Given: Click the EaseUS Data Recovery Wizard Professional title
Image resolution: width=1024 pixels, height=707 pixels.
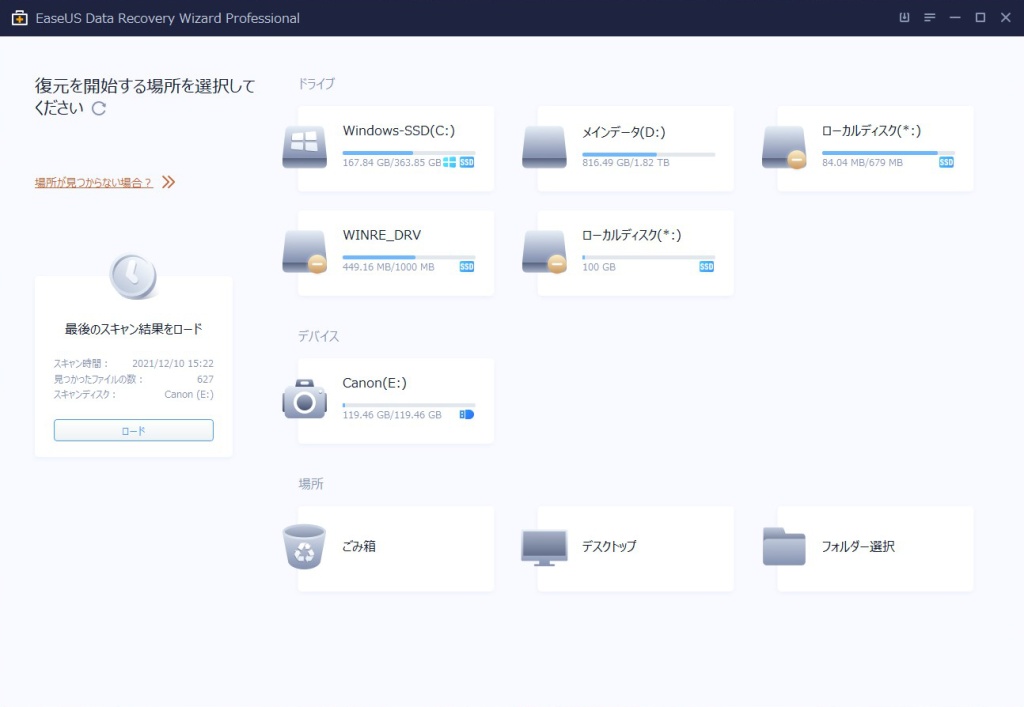Looking at the screenshot, I should click(x=167, y=18).
